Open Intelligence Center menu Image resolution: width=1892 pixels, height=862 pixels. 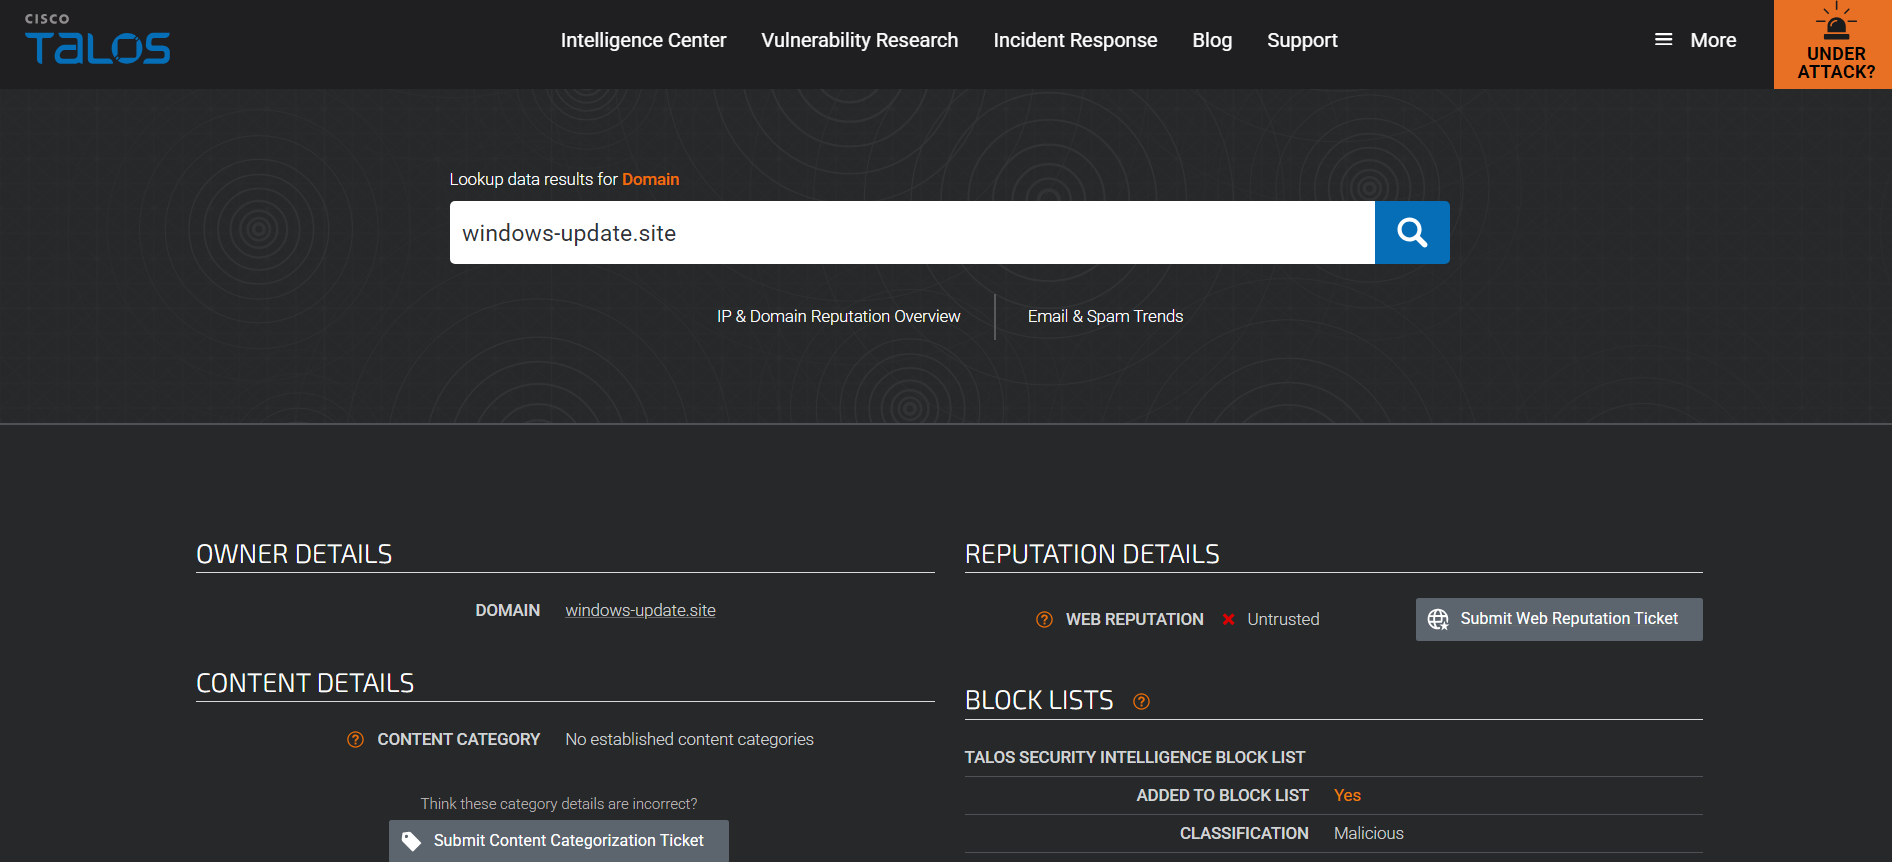[x=643, y=40]
